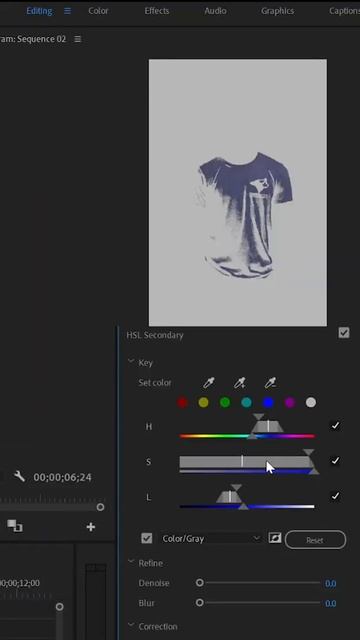360x640 pixels.
Task: Pick the blue color swatch
Action: point(268,403)
